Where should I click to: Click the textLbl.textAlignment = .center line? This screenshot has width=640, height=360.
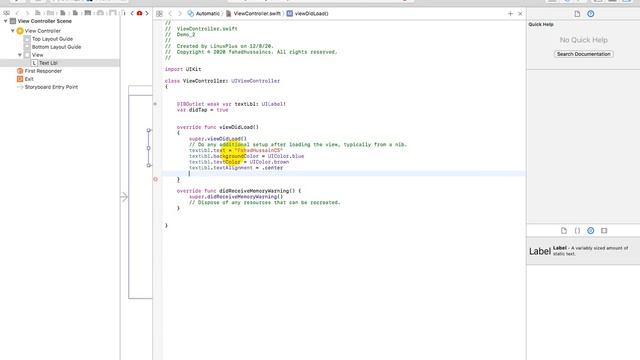(x=236, y=168)
